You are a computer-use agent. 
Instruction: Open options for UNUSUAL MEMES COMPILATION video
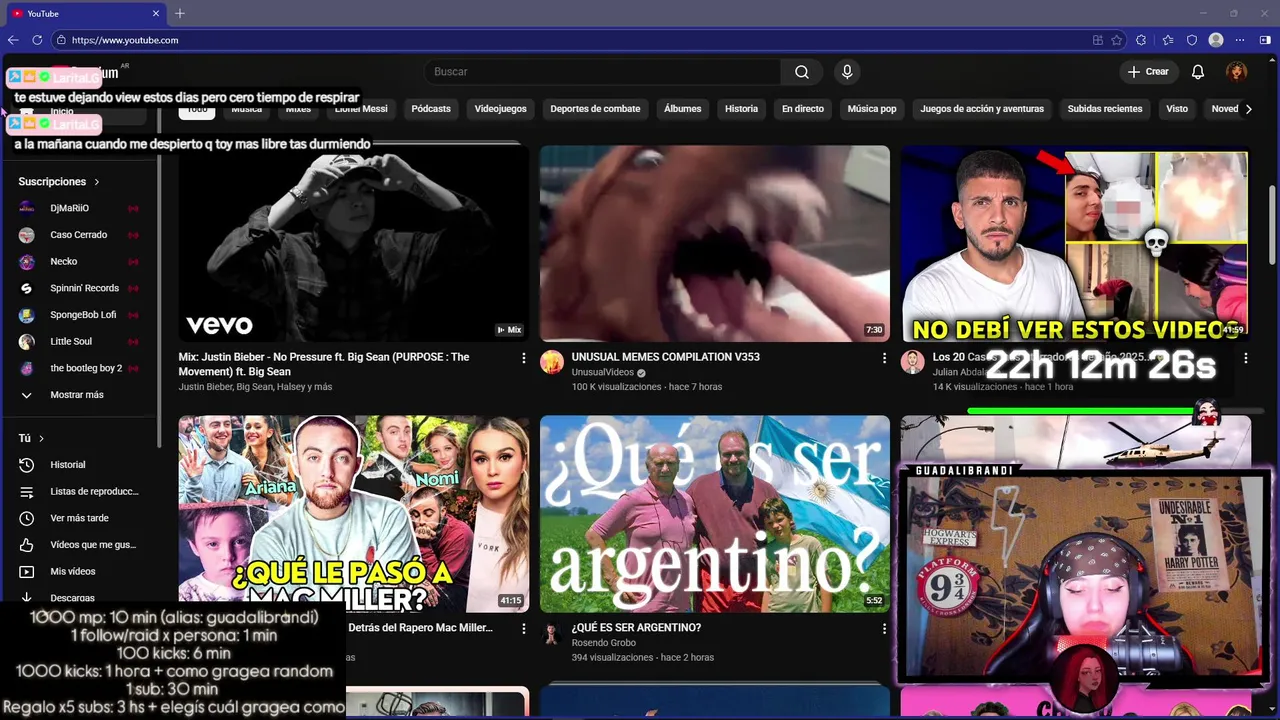click(x=884, y=358)
